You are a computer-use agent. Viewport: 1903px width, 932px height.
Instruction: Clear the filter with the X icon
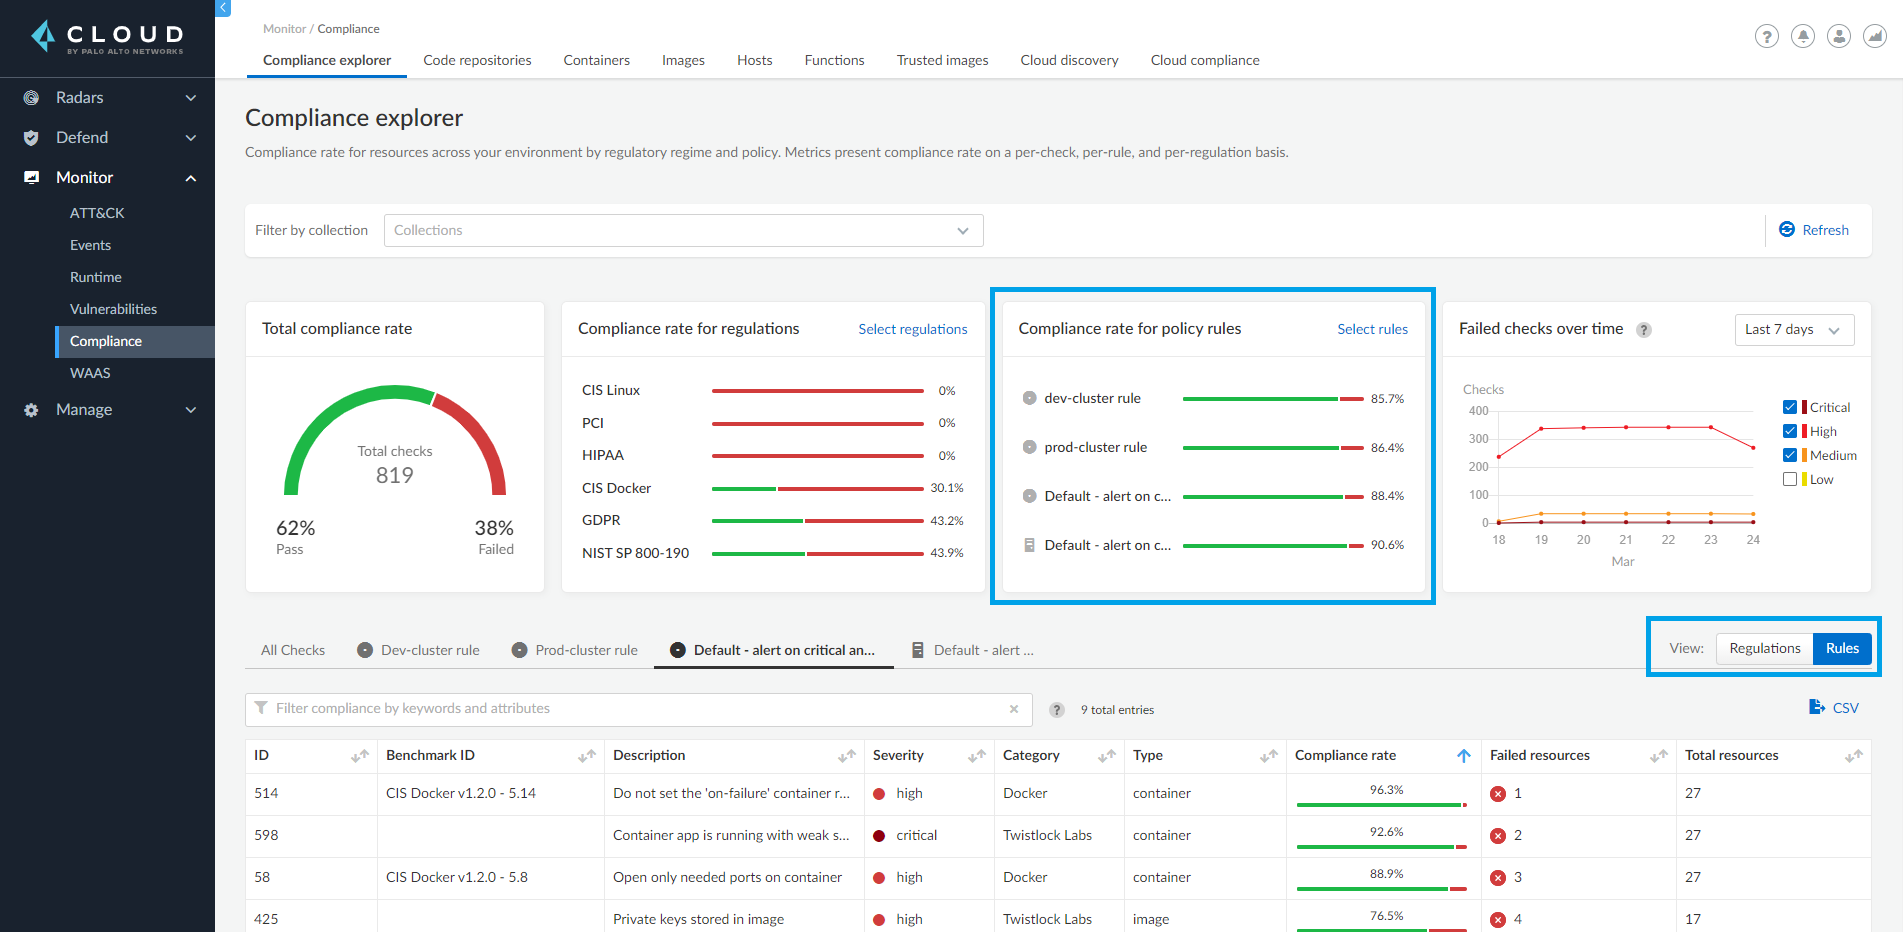tap(1014, 709)
